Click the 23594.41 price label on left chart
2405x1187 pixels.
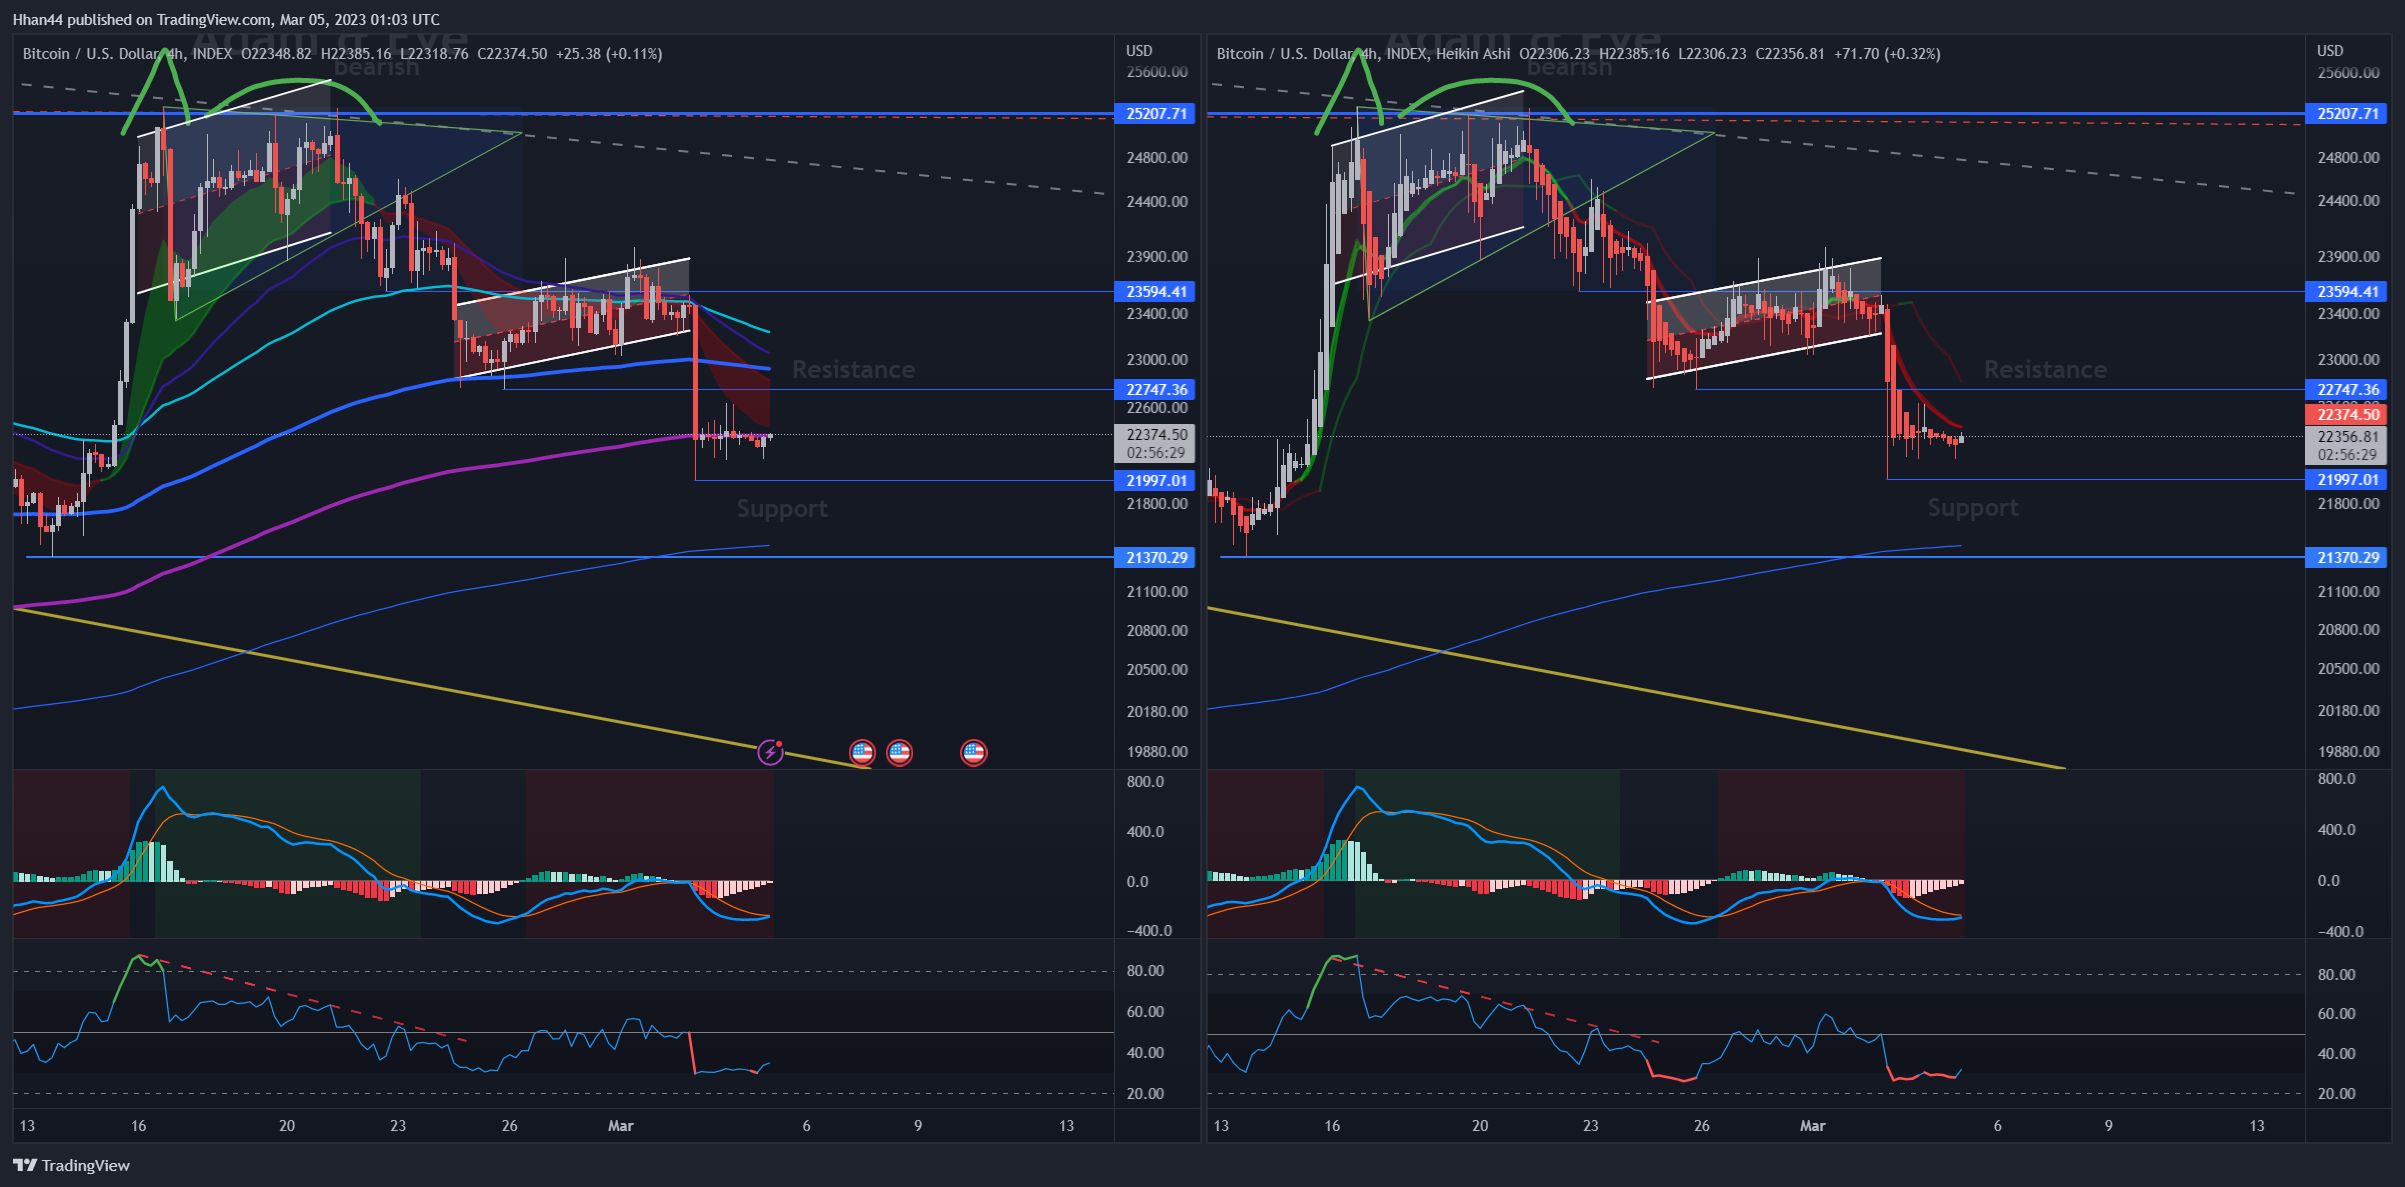1157,292
